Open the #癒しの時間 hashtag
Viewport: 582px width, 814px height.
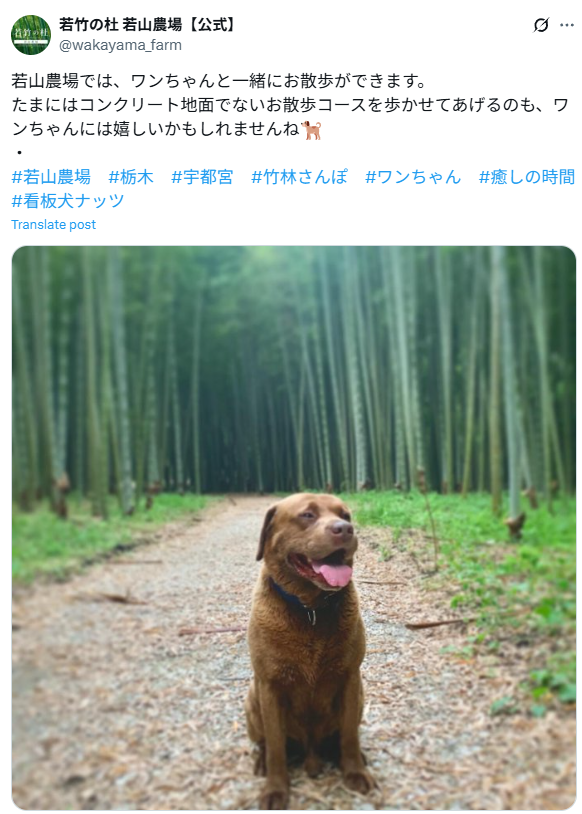(526, 177)
